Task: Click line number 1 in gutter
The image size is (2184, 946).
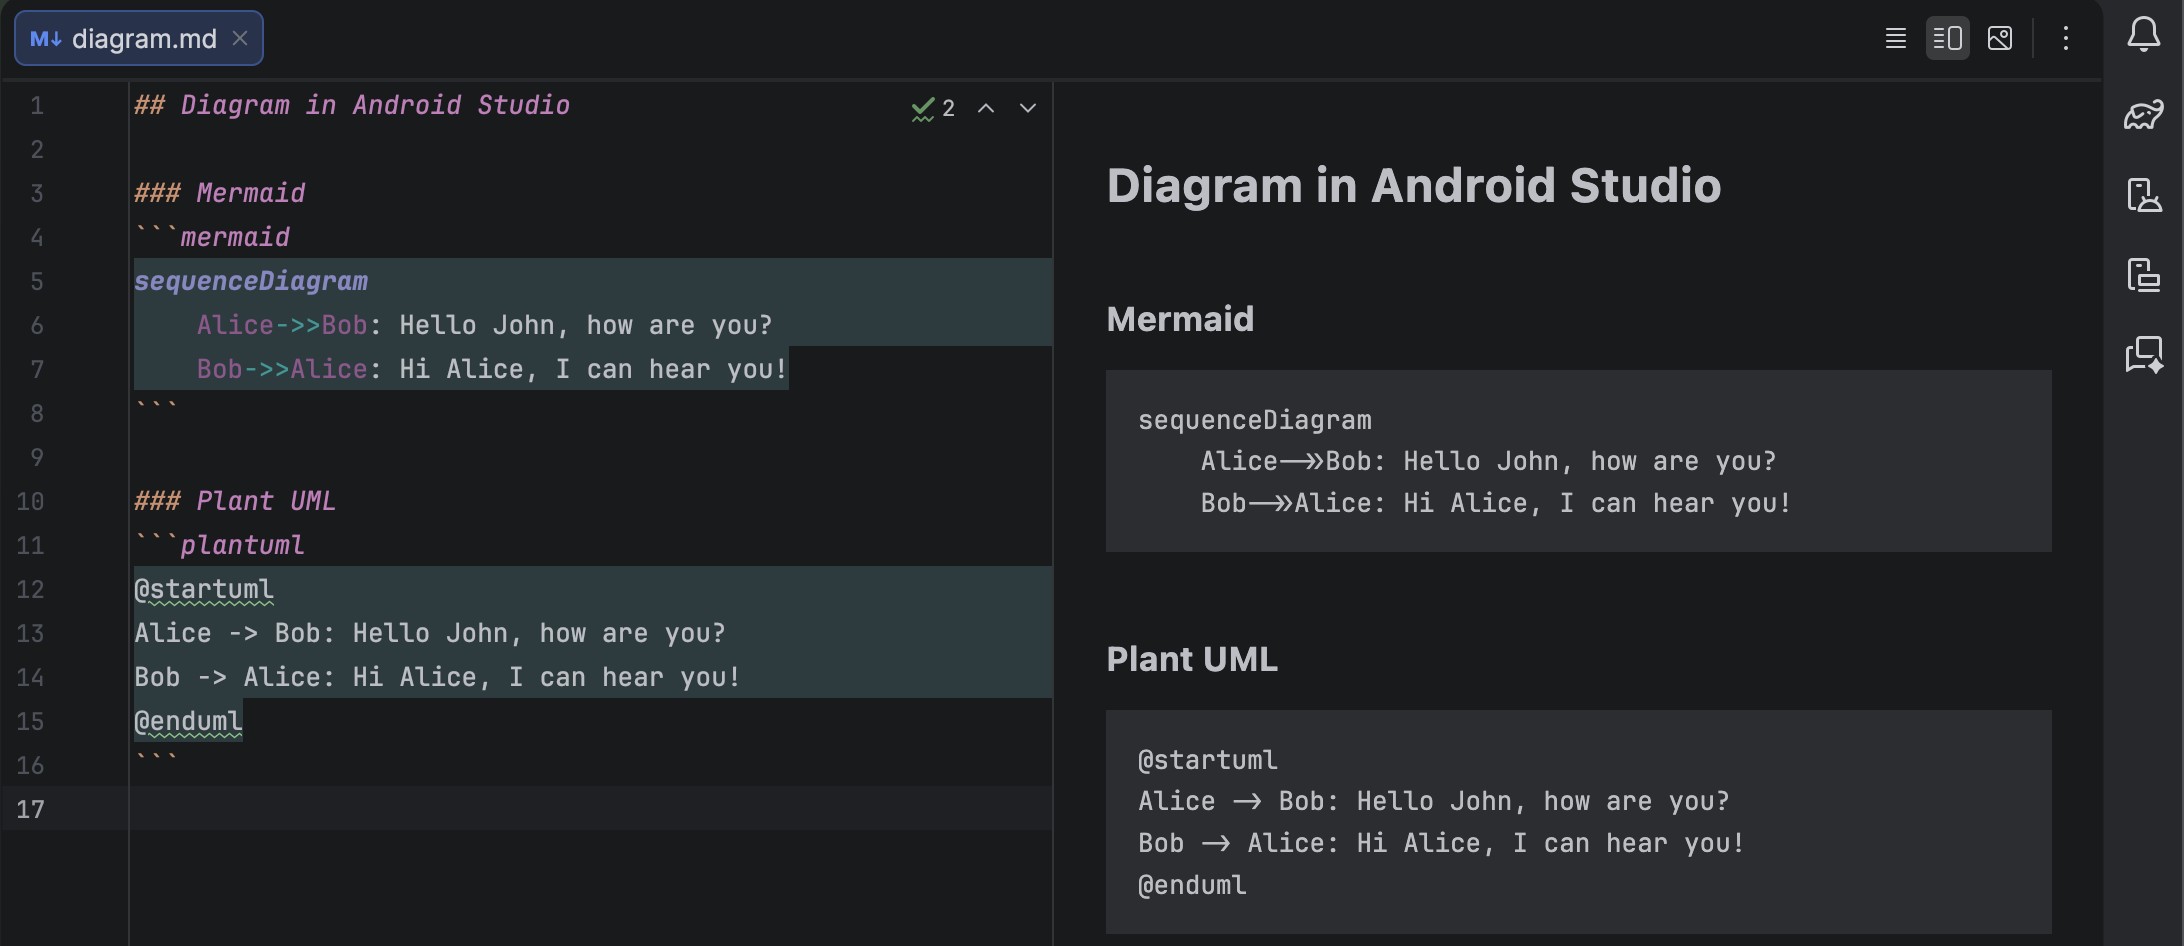Action: (x=37, y=105)
